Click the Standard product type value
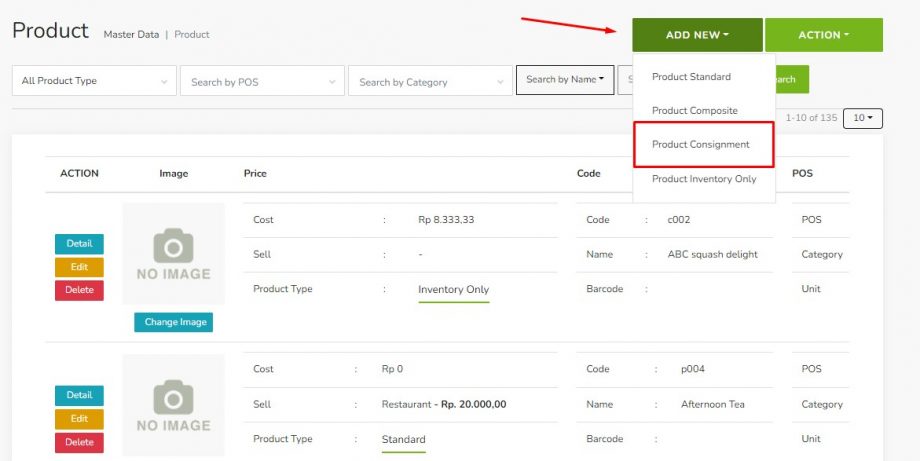 [404, 439]
